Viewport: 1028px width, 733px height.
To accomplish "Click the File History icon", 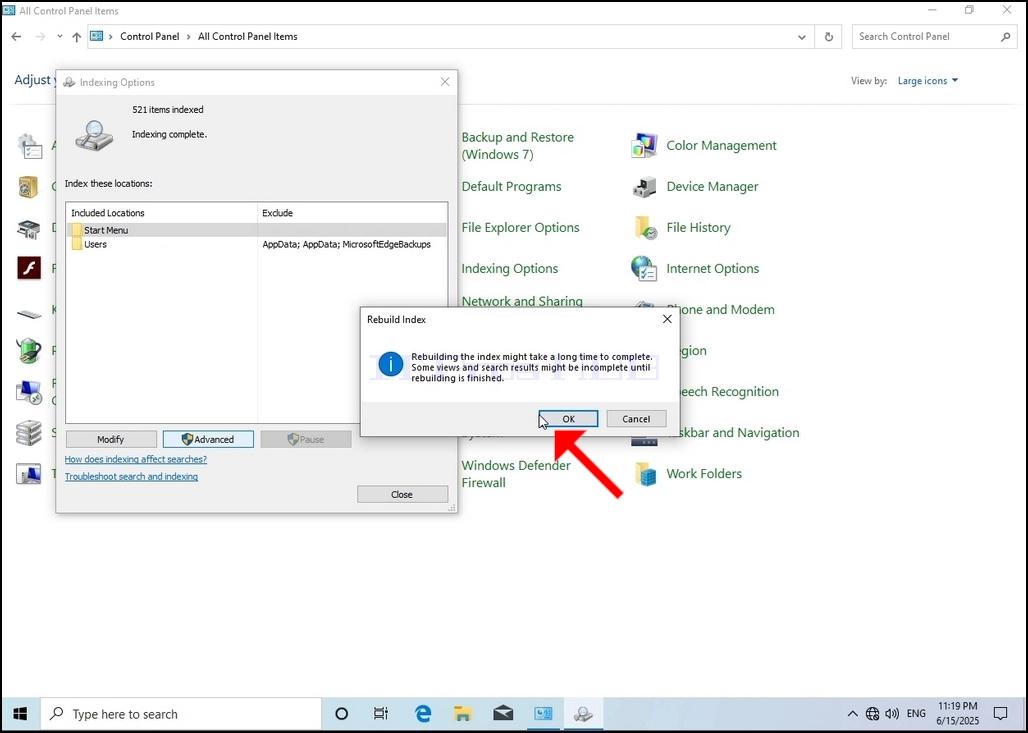I will point(645,228).
